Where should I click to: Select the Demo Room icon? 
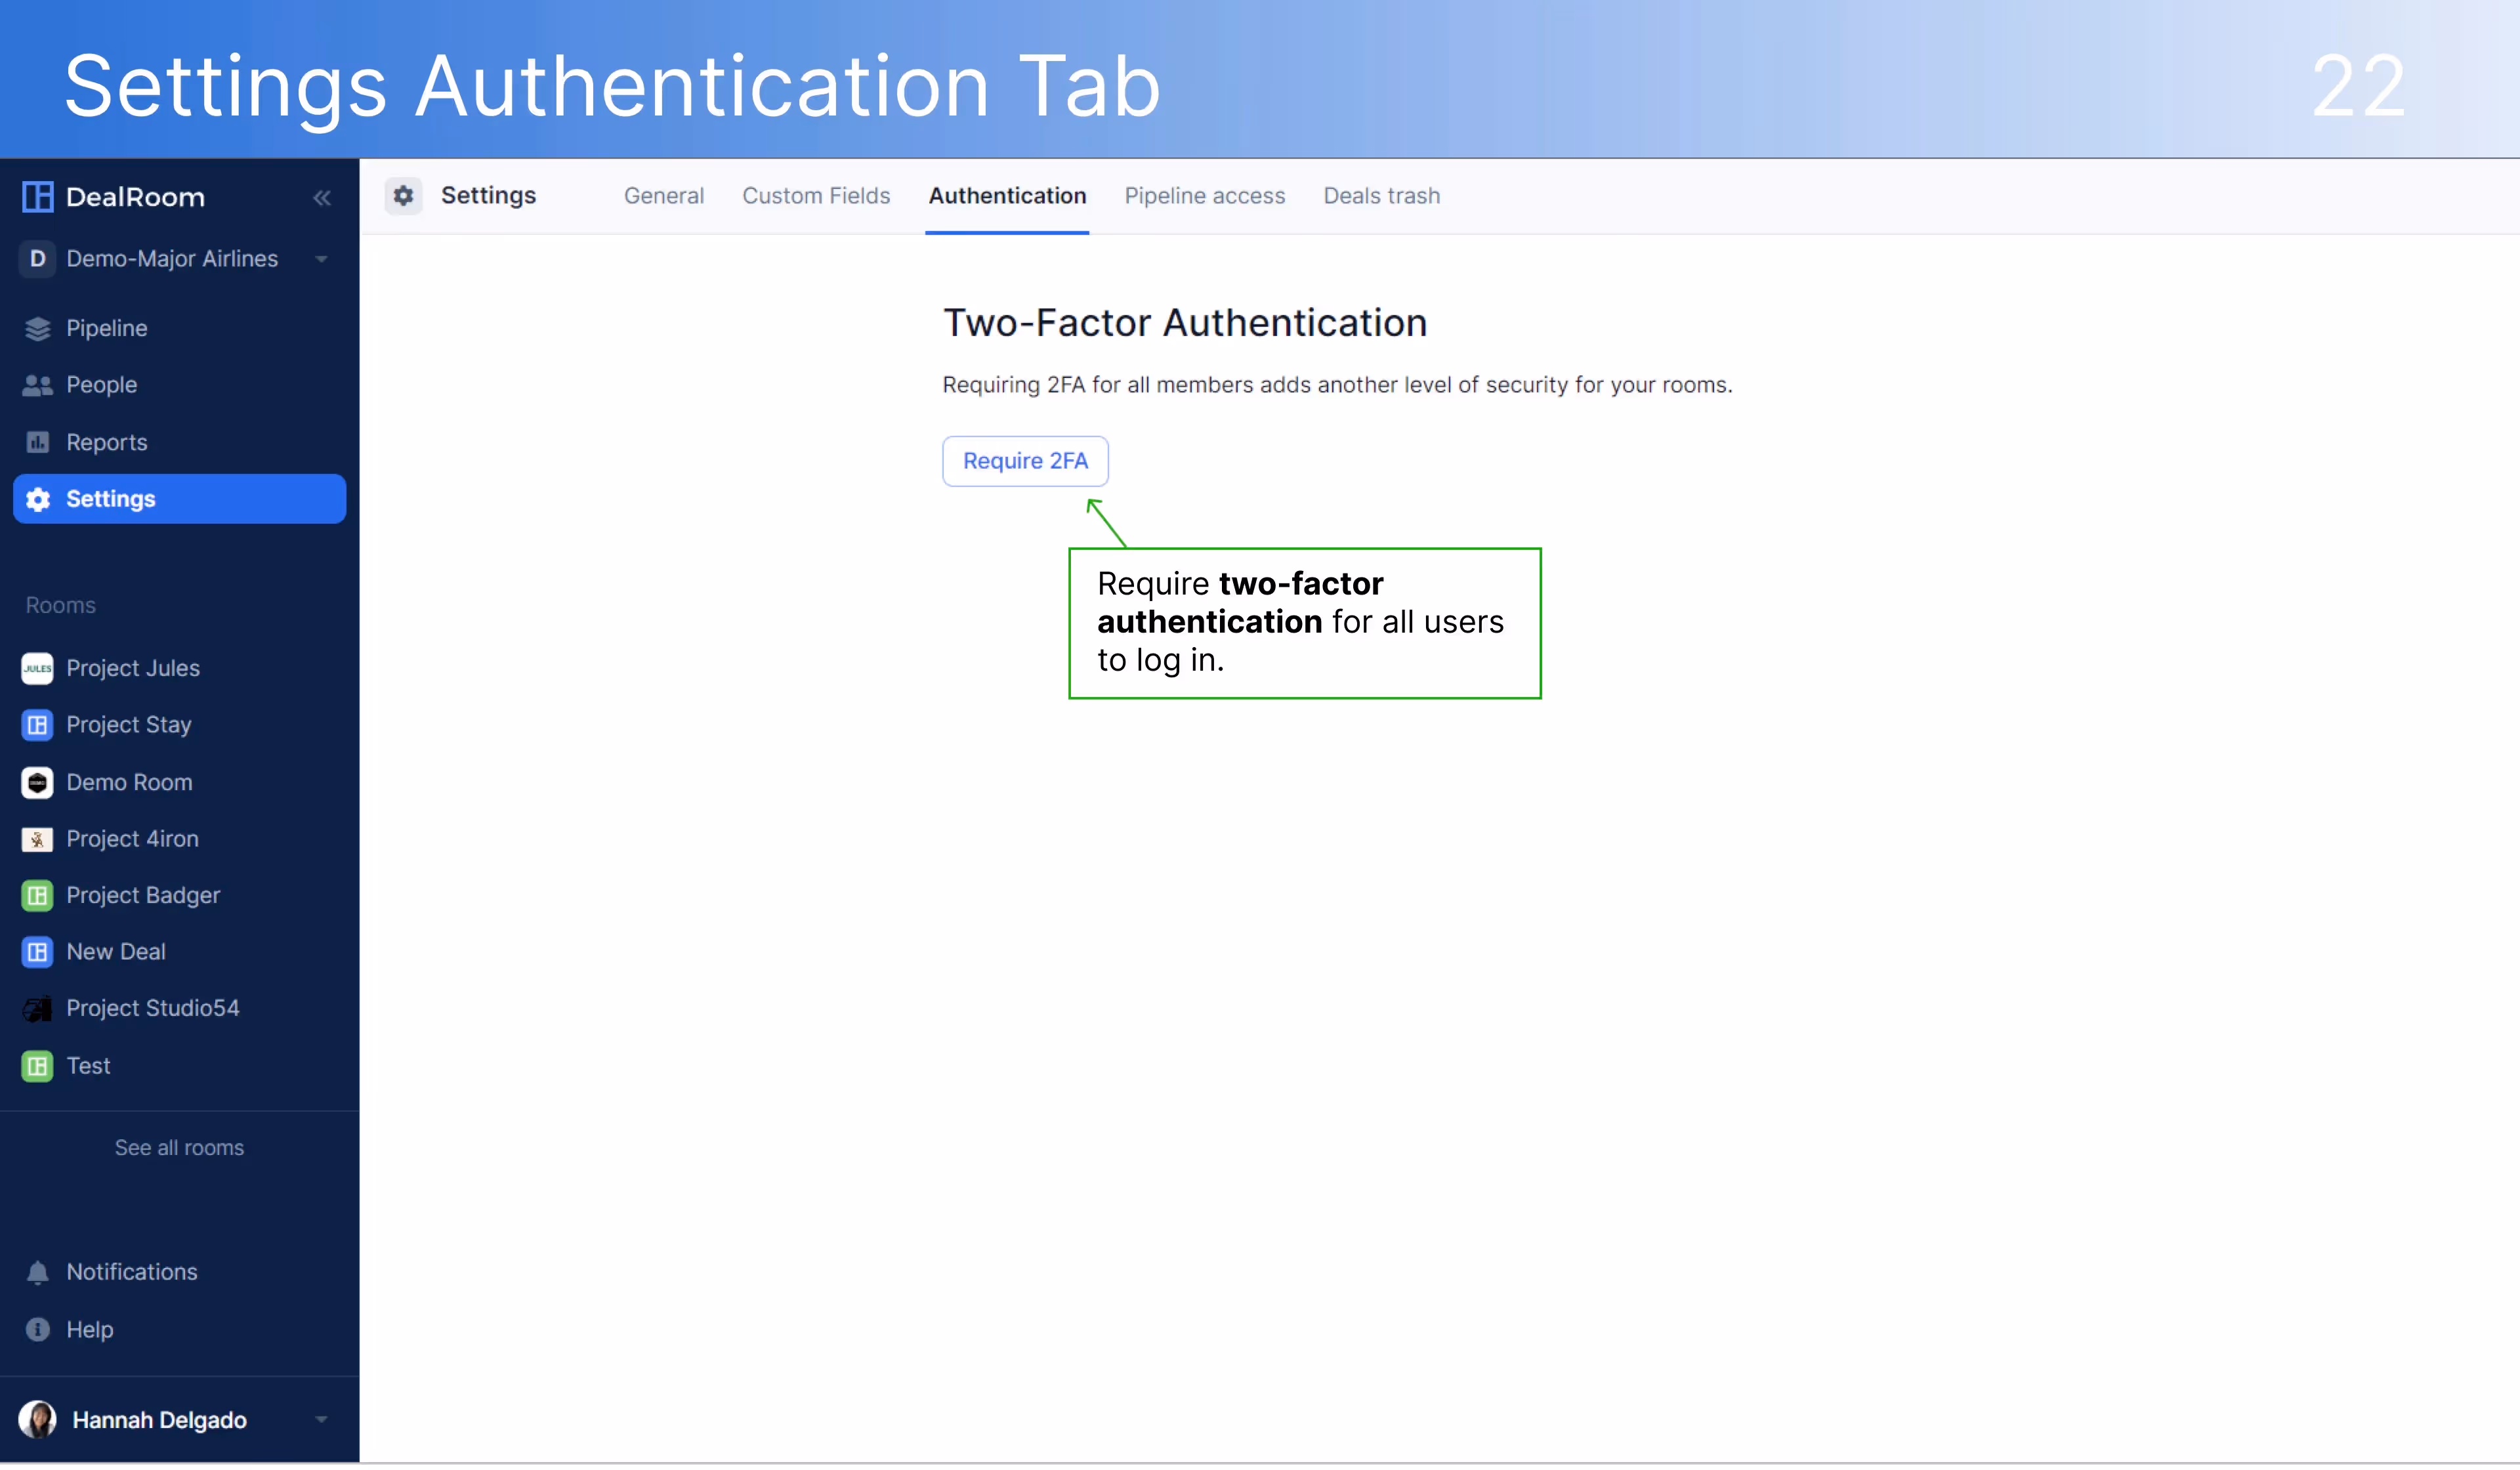(x=37, y=783)
